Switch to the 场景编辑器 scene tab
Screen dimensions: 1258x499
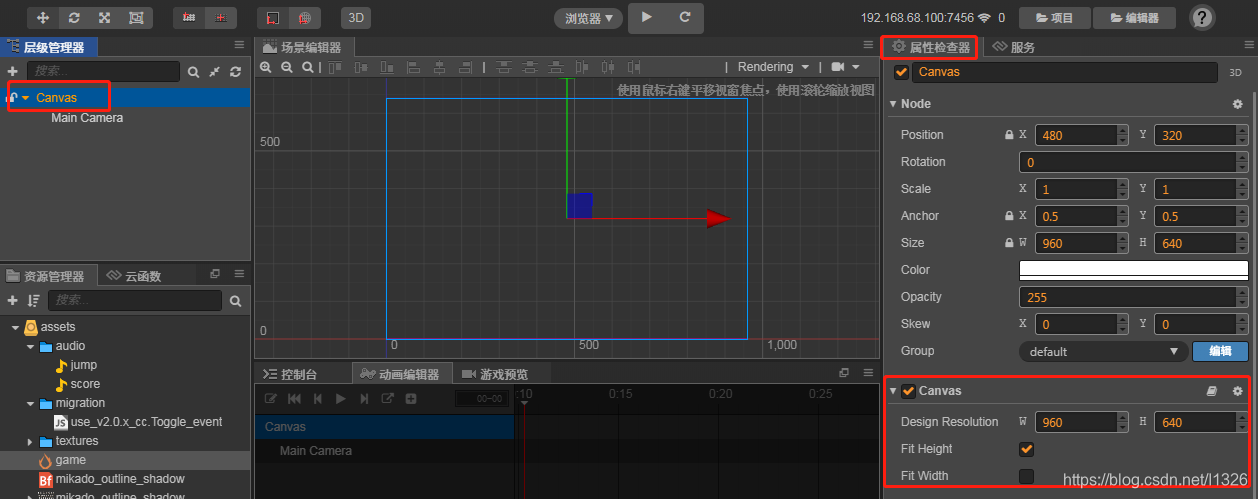303,47
